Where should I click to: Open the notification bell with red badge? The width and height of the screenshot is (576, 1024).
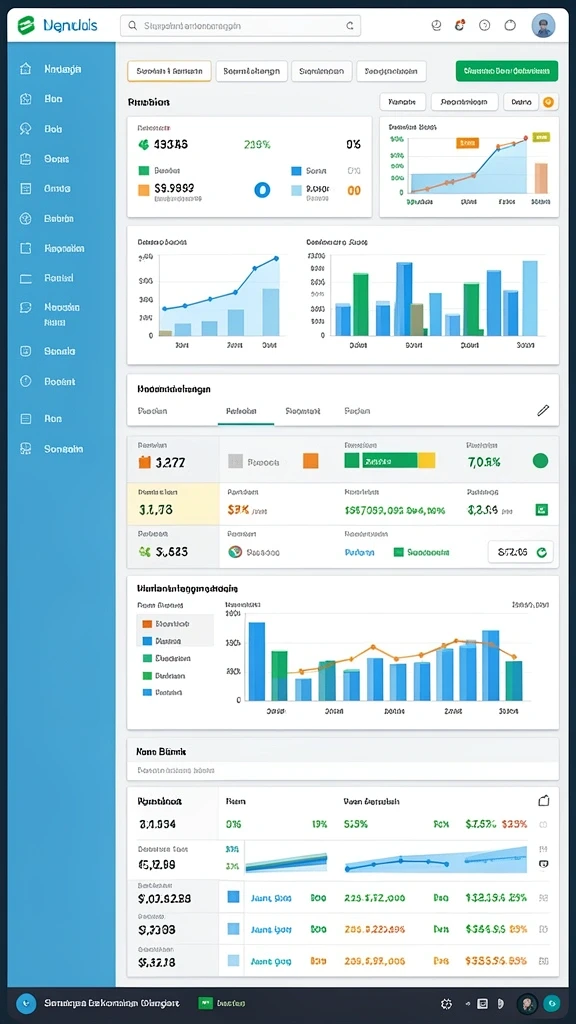(x=460, y=25)
